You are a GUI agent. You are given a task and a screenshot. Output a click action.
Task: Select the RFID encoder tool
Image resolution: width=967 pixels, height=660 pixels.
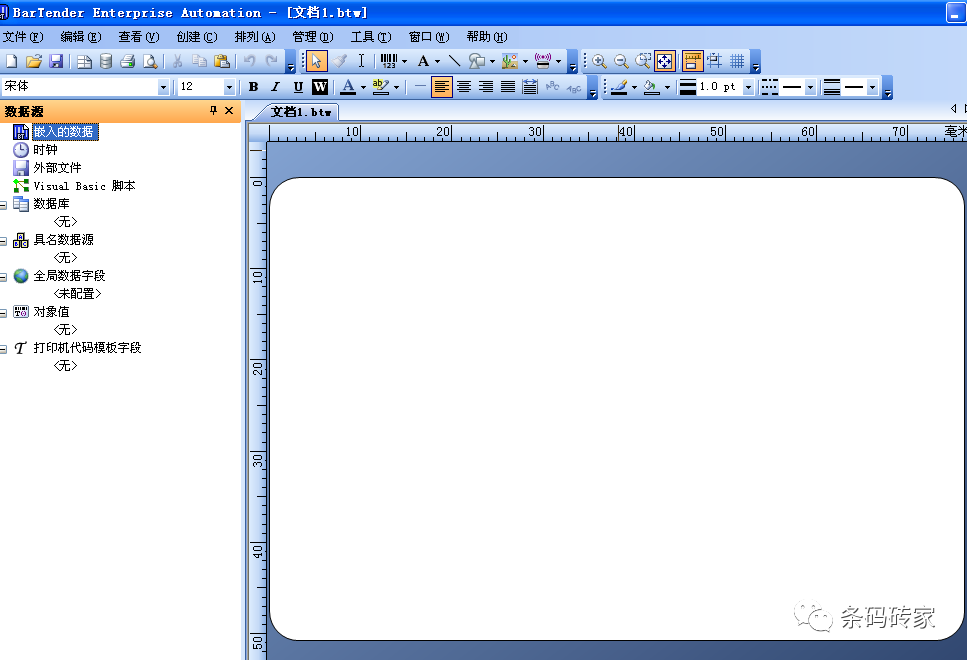pos(543,61)
